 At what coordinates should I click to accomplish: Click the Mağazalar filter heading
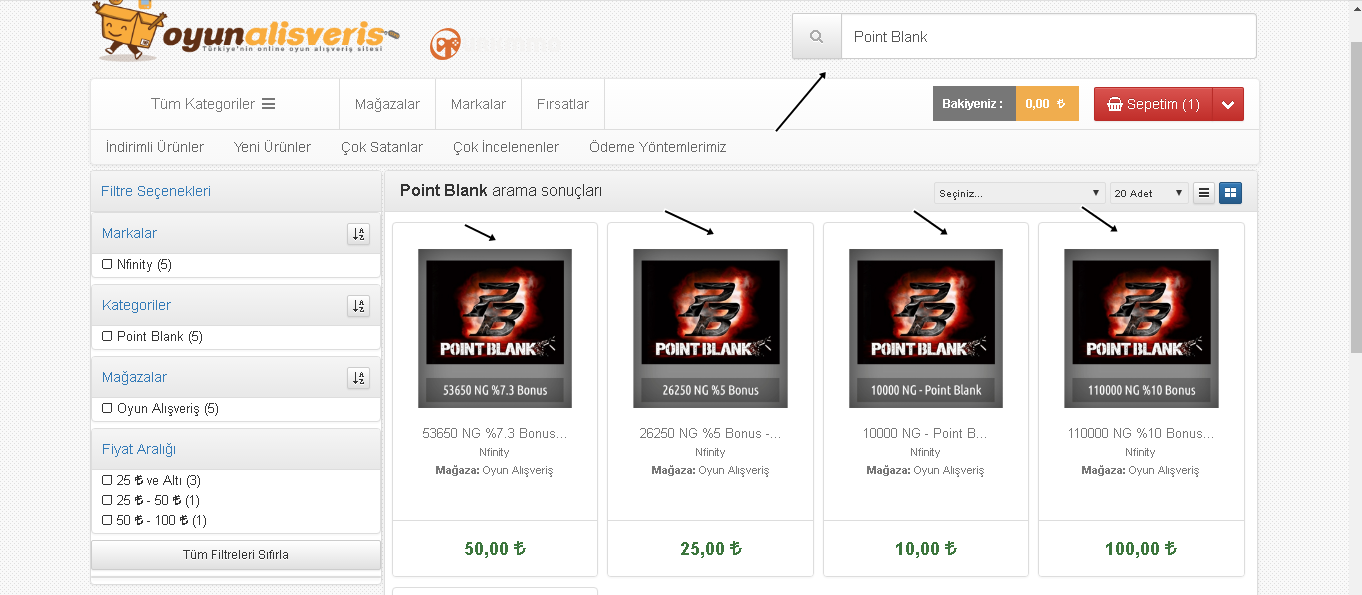point(134,378)
